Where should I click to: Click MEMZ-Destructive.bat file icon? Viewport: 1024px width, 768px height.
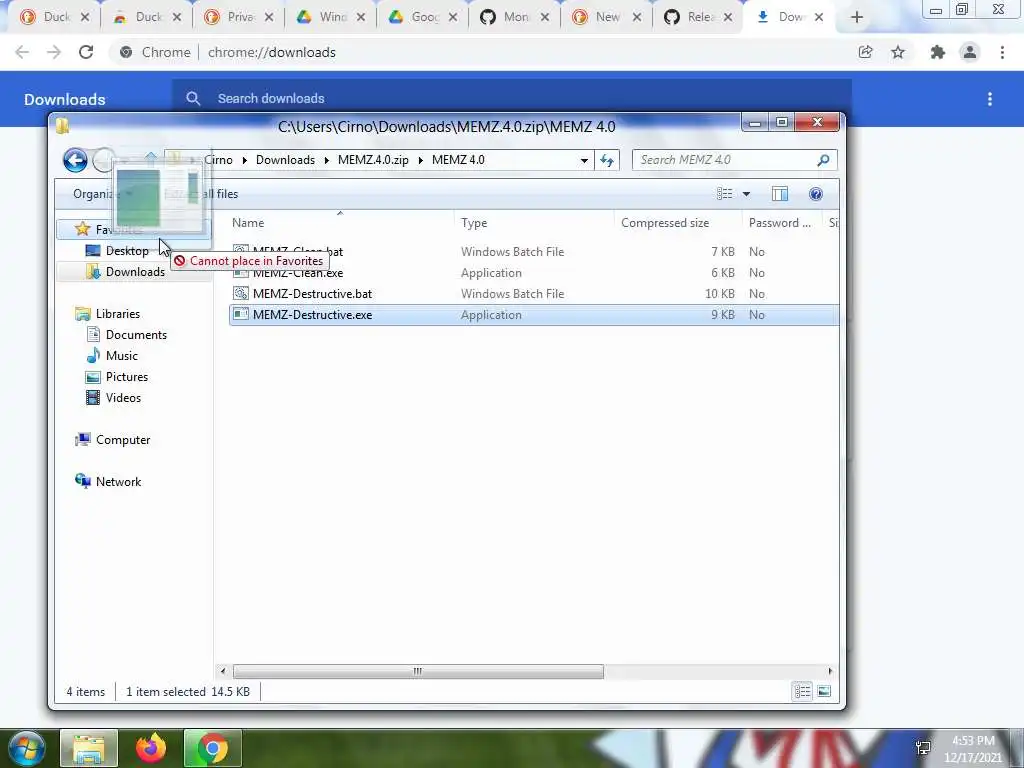click(241, 294)
